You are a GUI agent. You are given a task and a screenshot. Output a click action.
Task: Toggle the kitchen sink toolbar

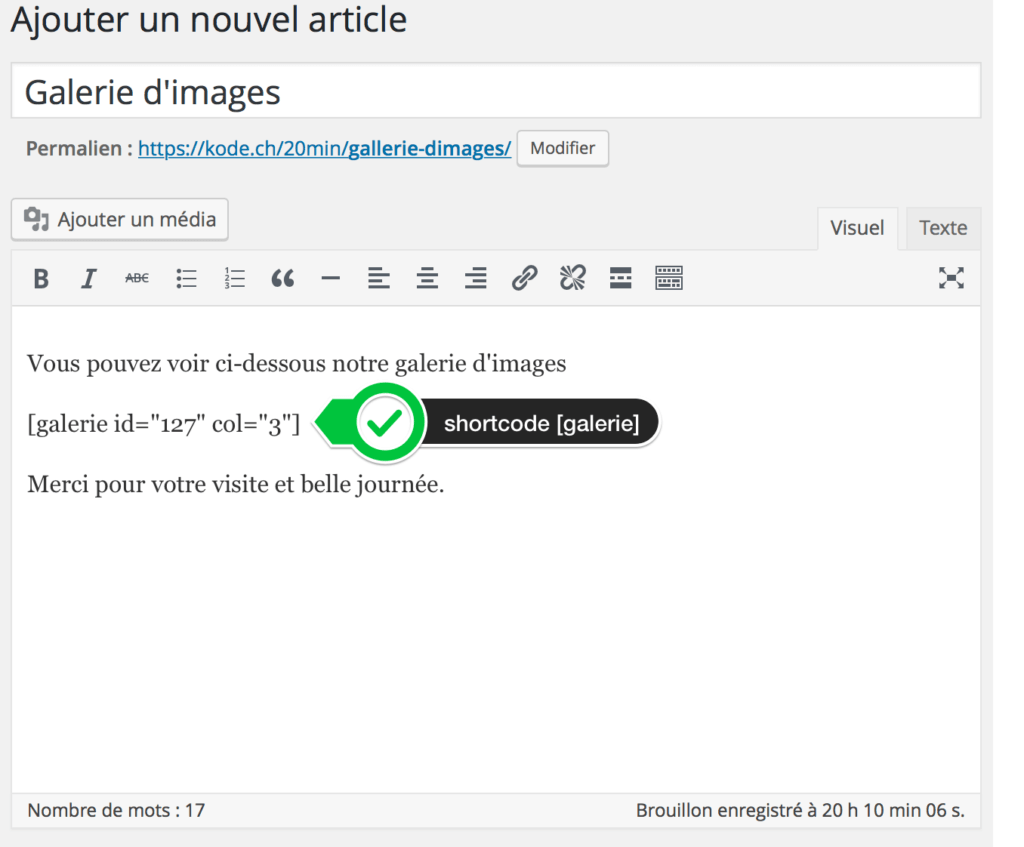[668, 278]
